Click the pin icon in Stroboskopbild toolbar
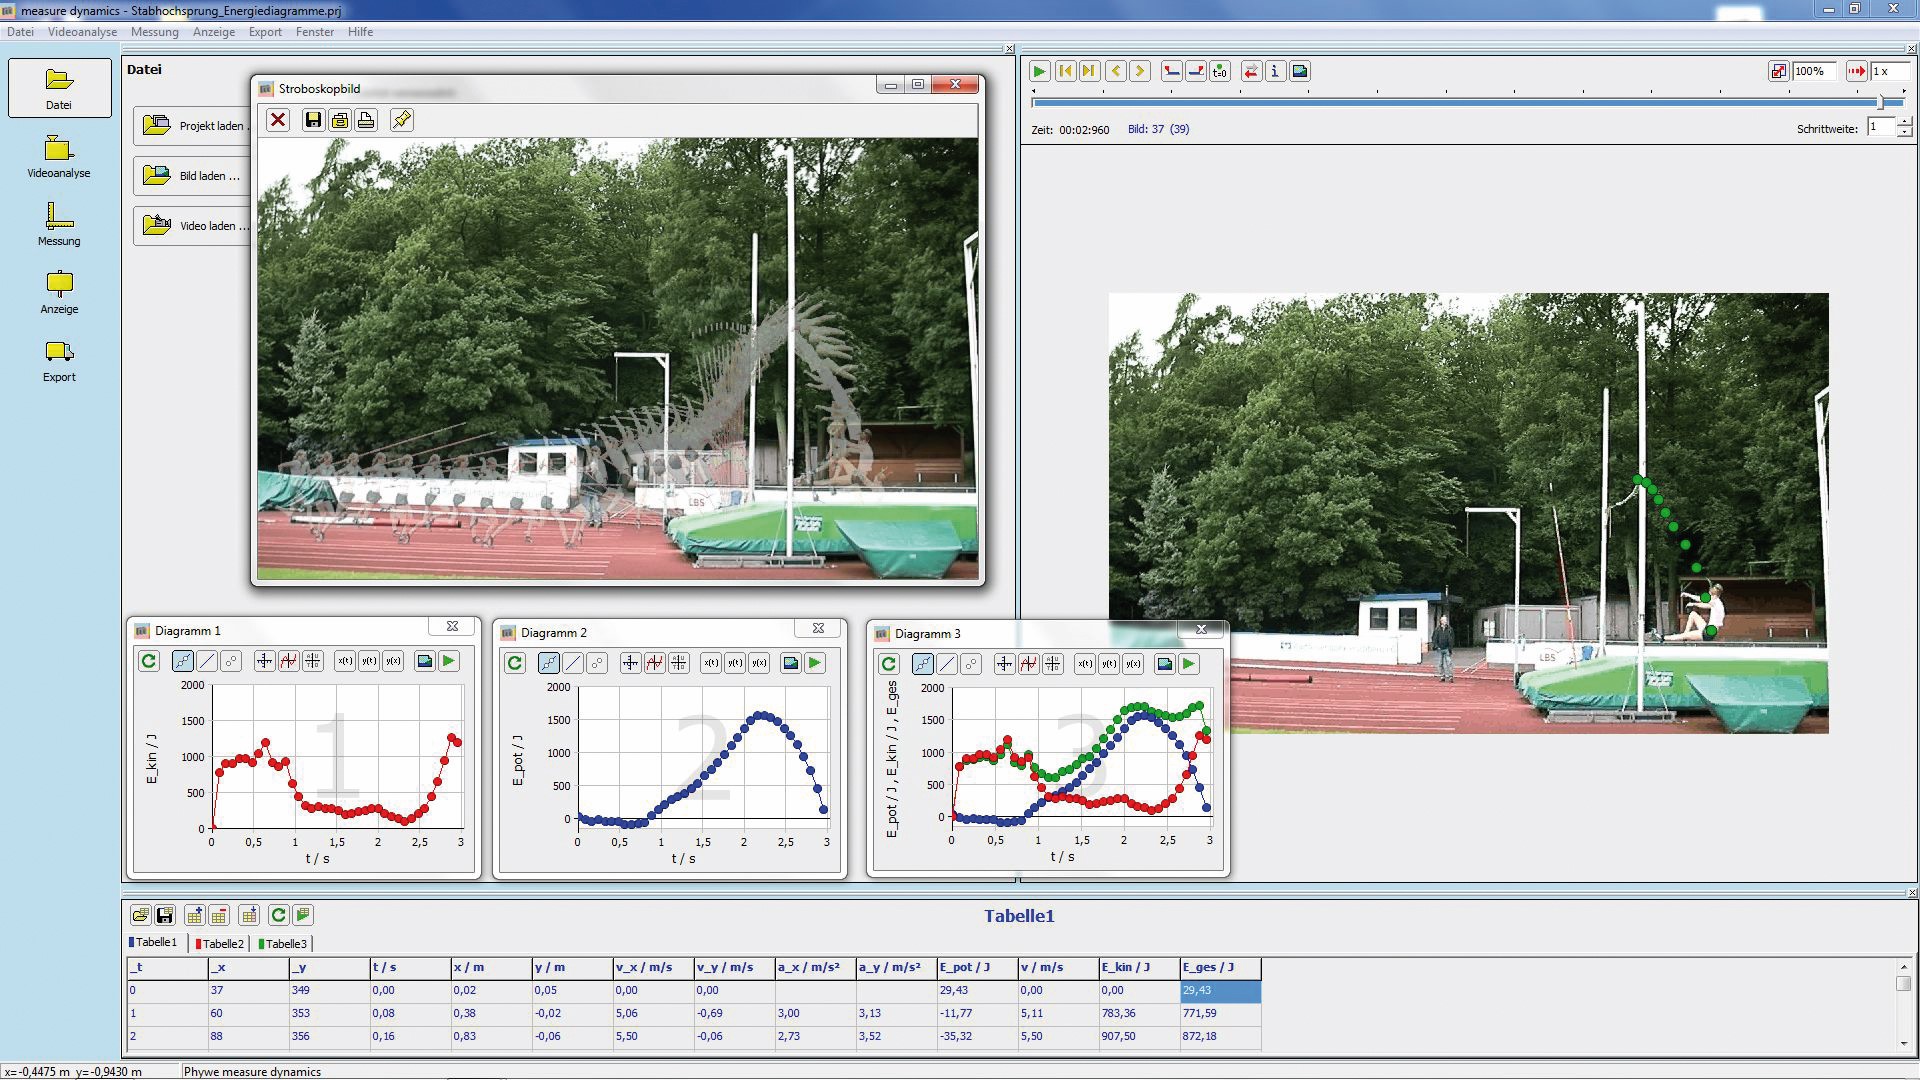1920x1080 pixels. (x=401, y=120)
